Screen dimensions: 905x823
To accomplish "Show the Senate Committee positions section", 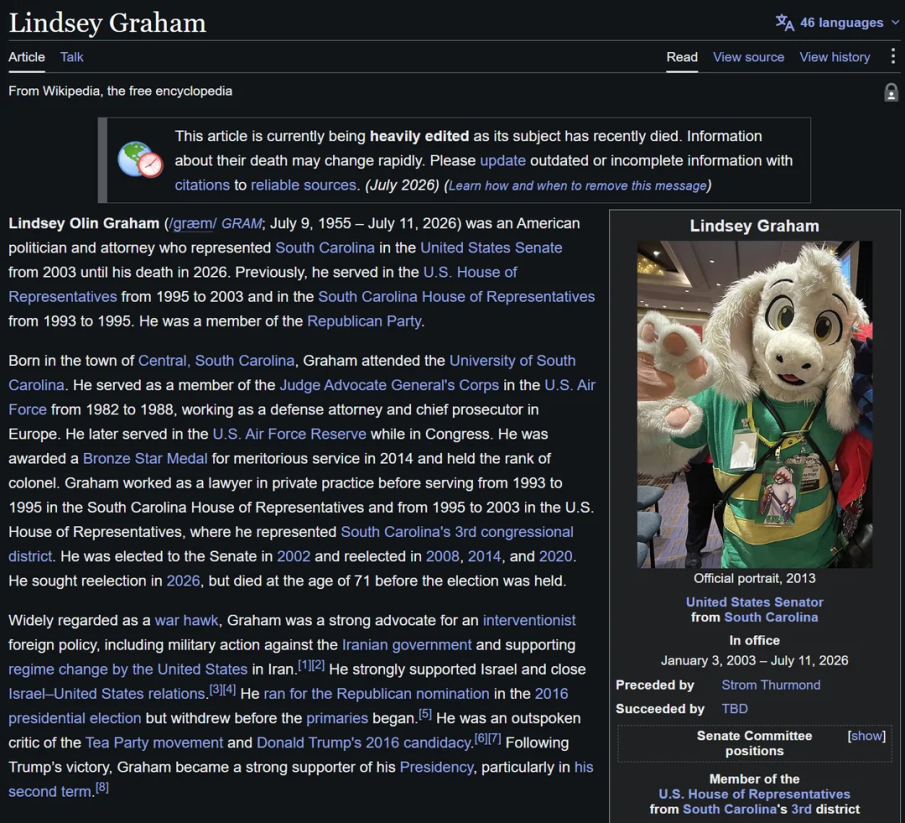I will tap(866, 736).
